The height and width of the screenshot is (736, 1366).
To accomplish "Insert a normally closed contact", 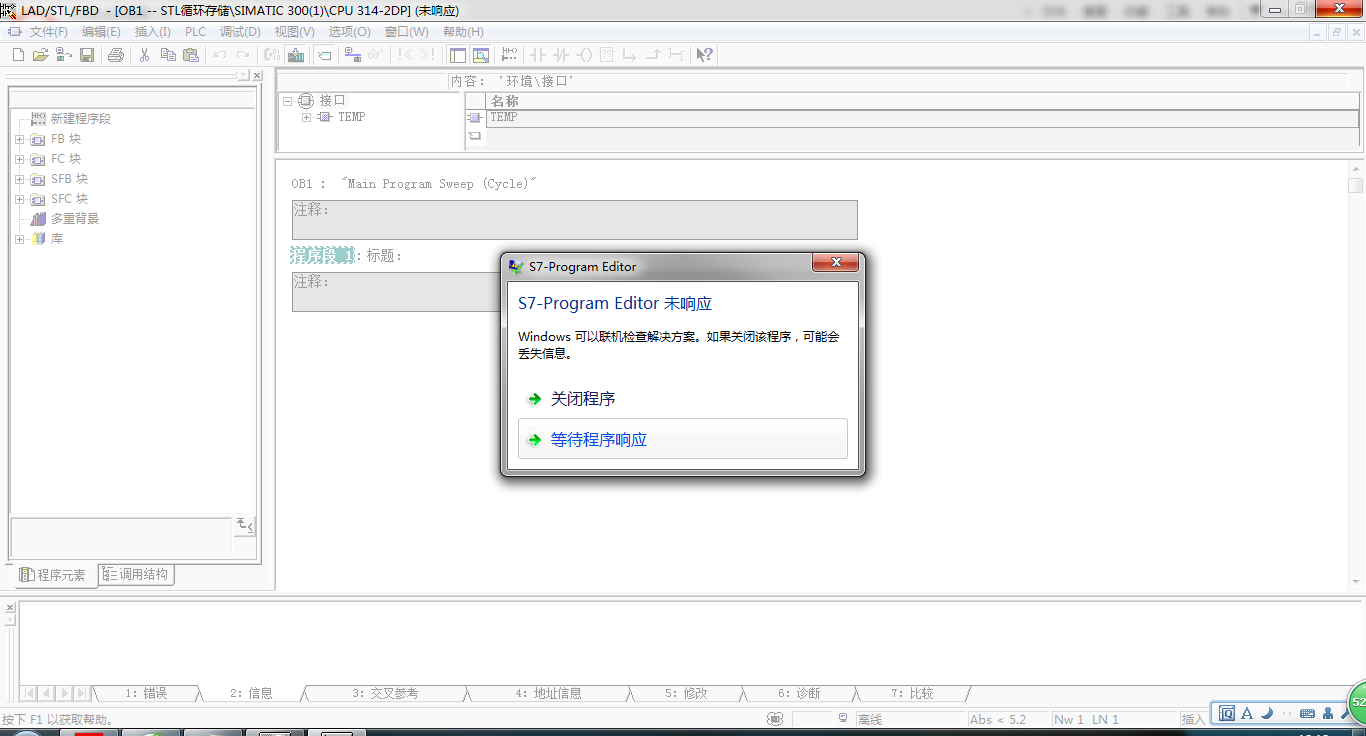I will click(561, 55).
